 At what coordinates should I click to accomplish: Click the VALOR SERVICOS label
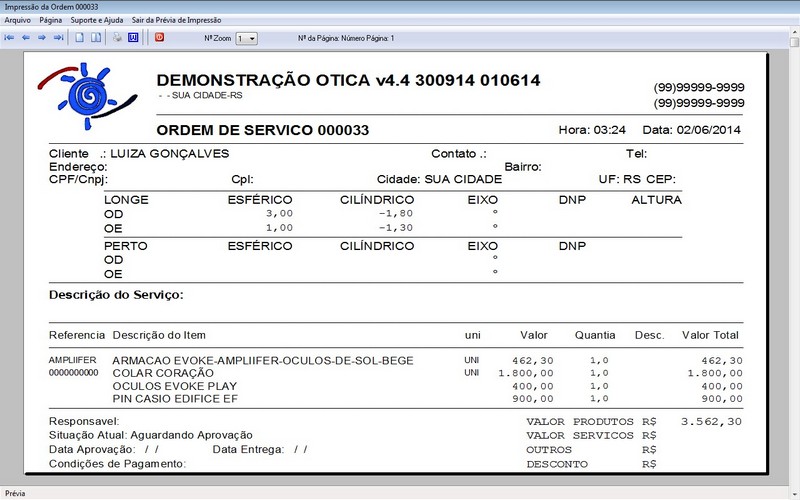pos(580,436)
